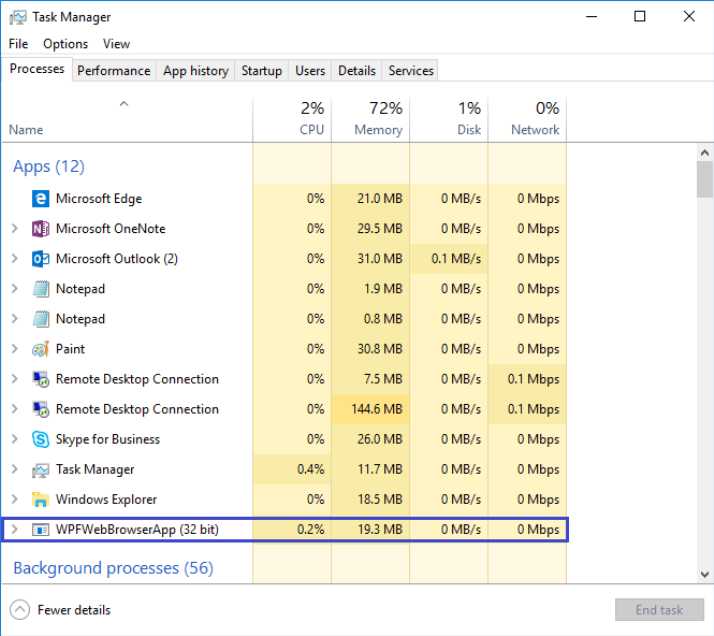Switch to the Performance tab
The height and width of the screenshot is (636, 714).
pyautogui.click(x=114, y=71)
